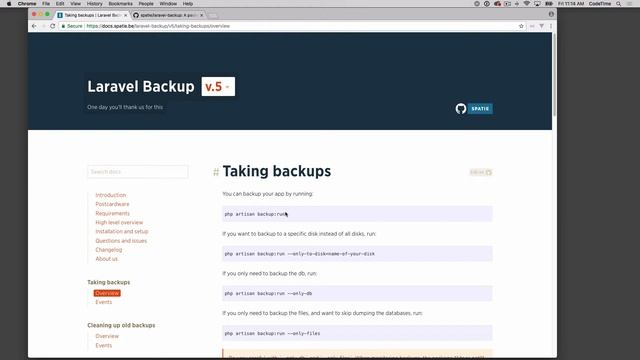
Task: Click the SPATIE badge button
Action: coord(480,109)
